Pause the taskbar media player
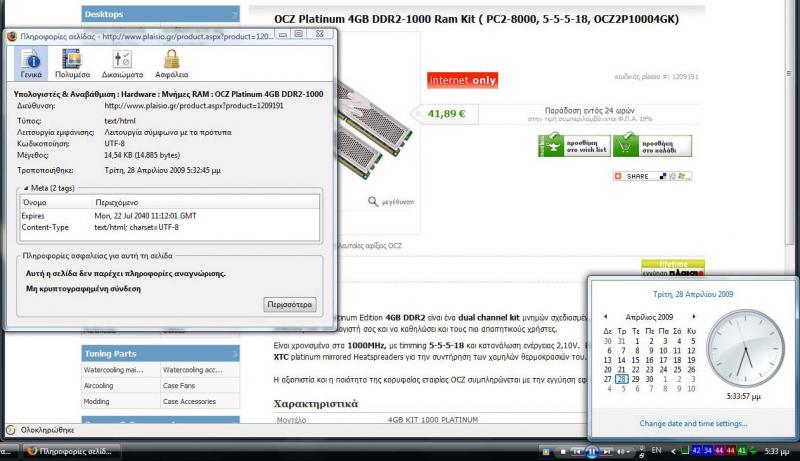This screenshot has height=461, width=800. point(592,452)
